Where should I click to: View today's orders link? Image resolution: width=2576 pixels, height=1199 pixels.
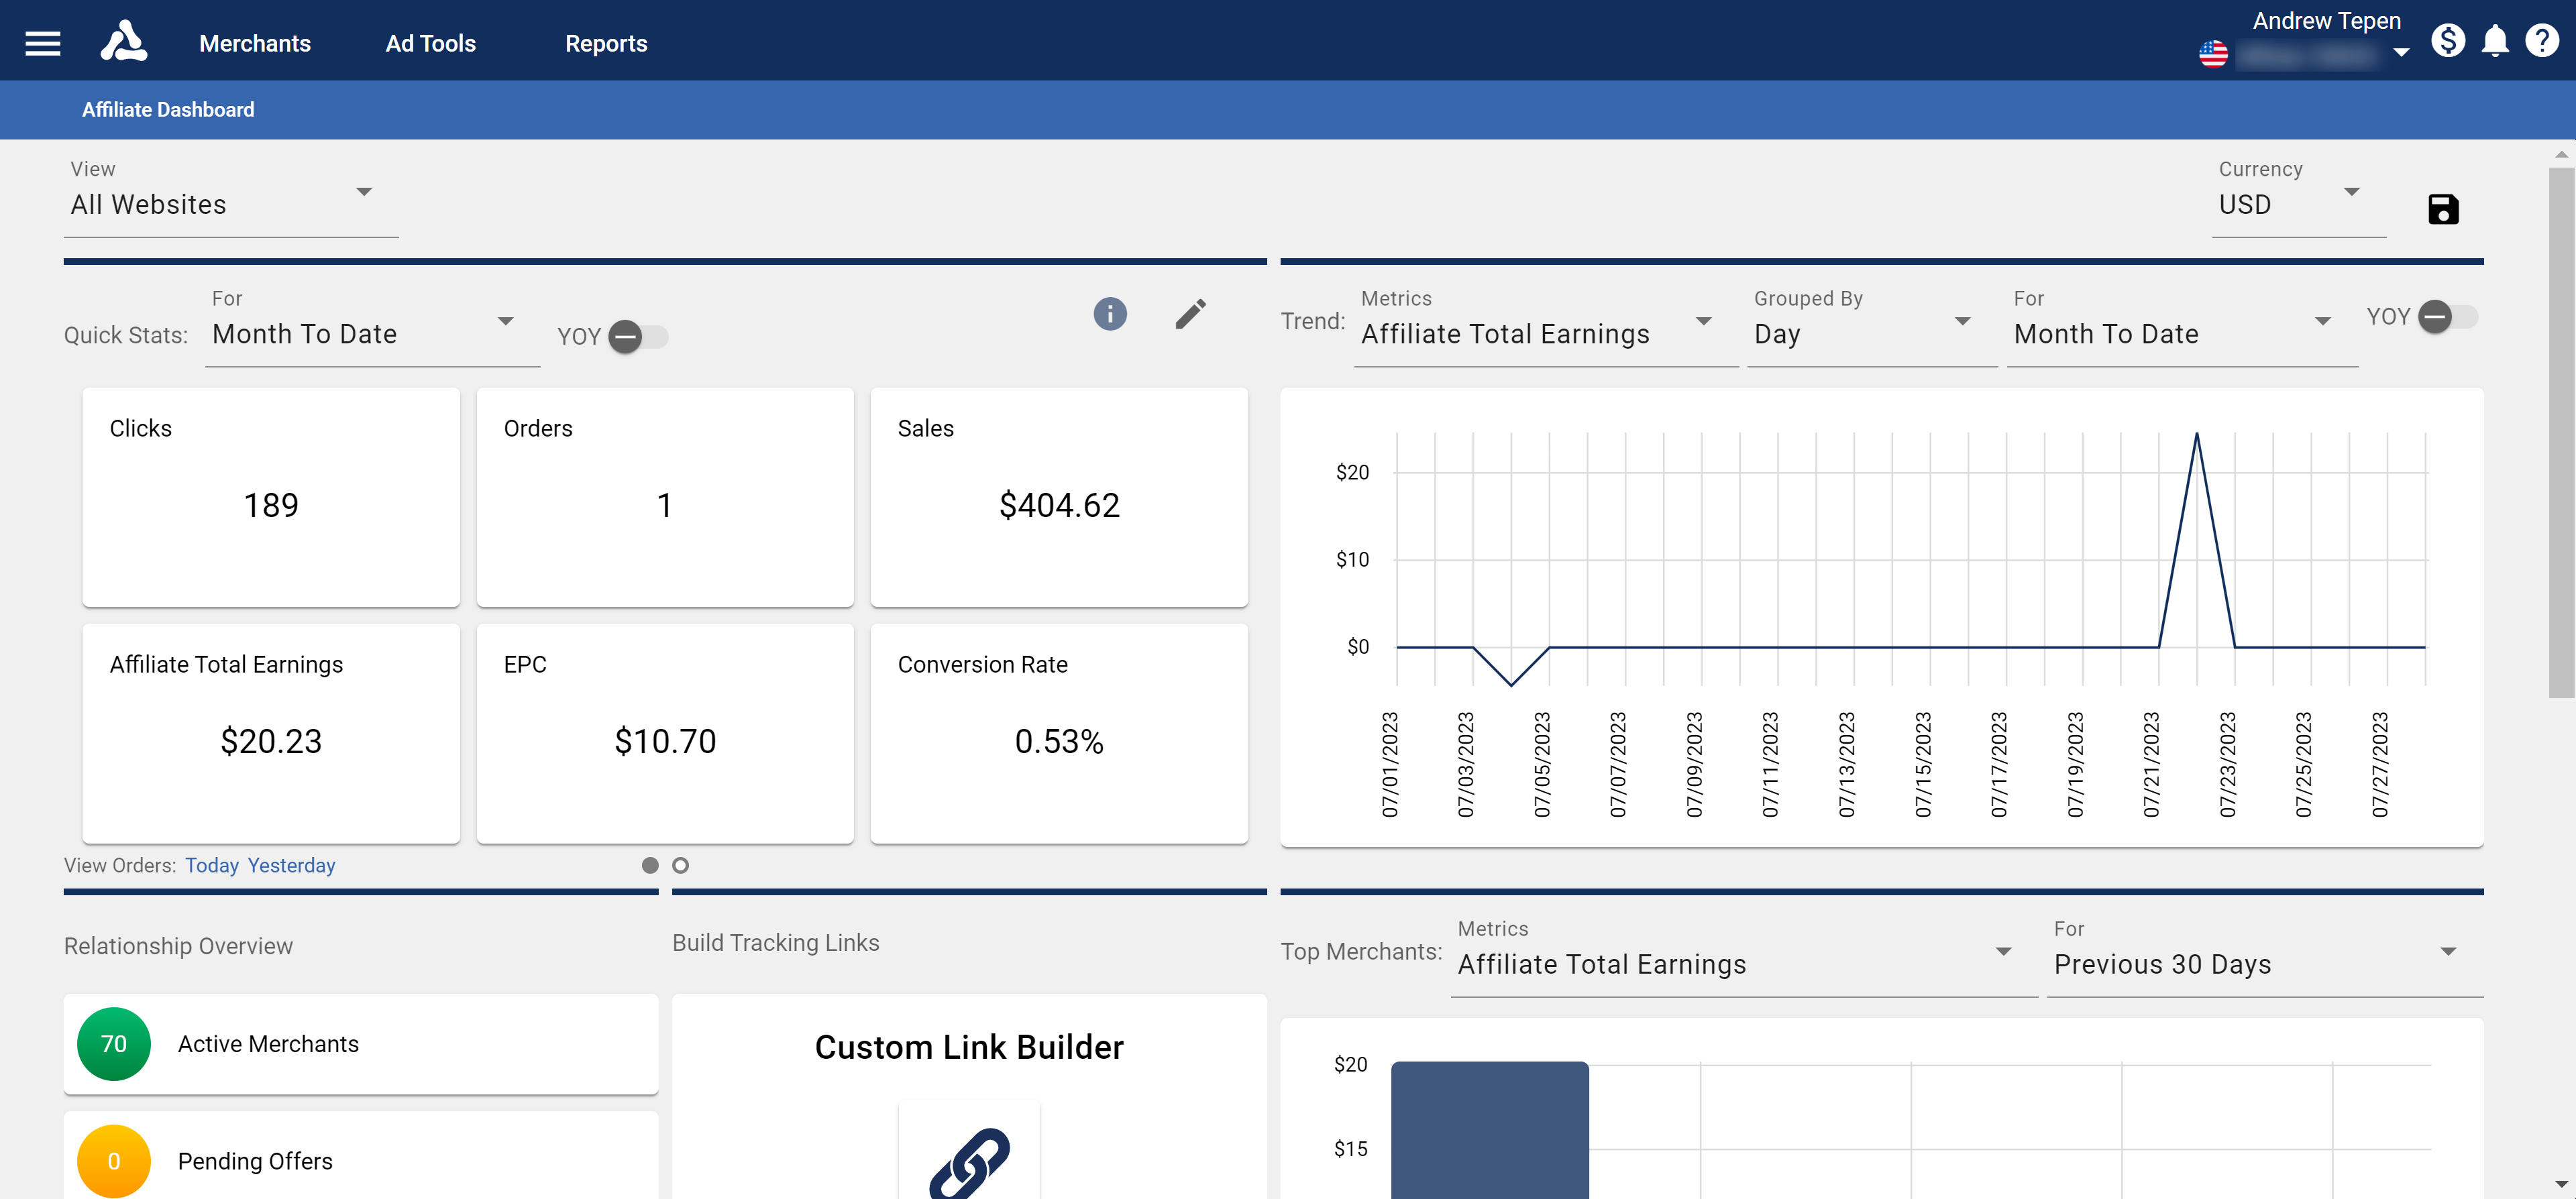[212, 865]
